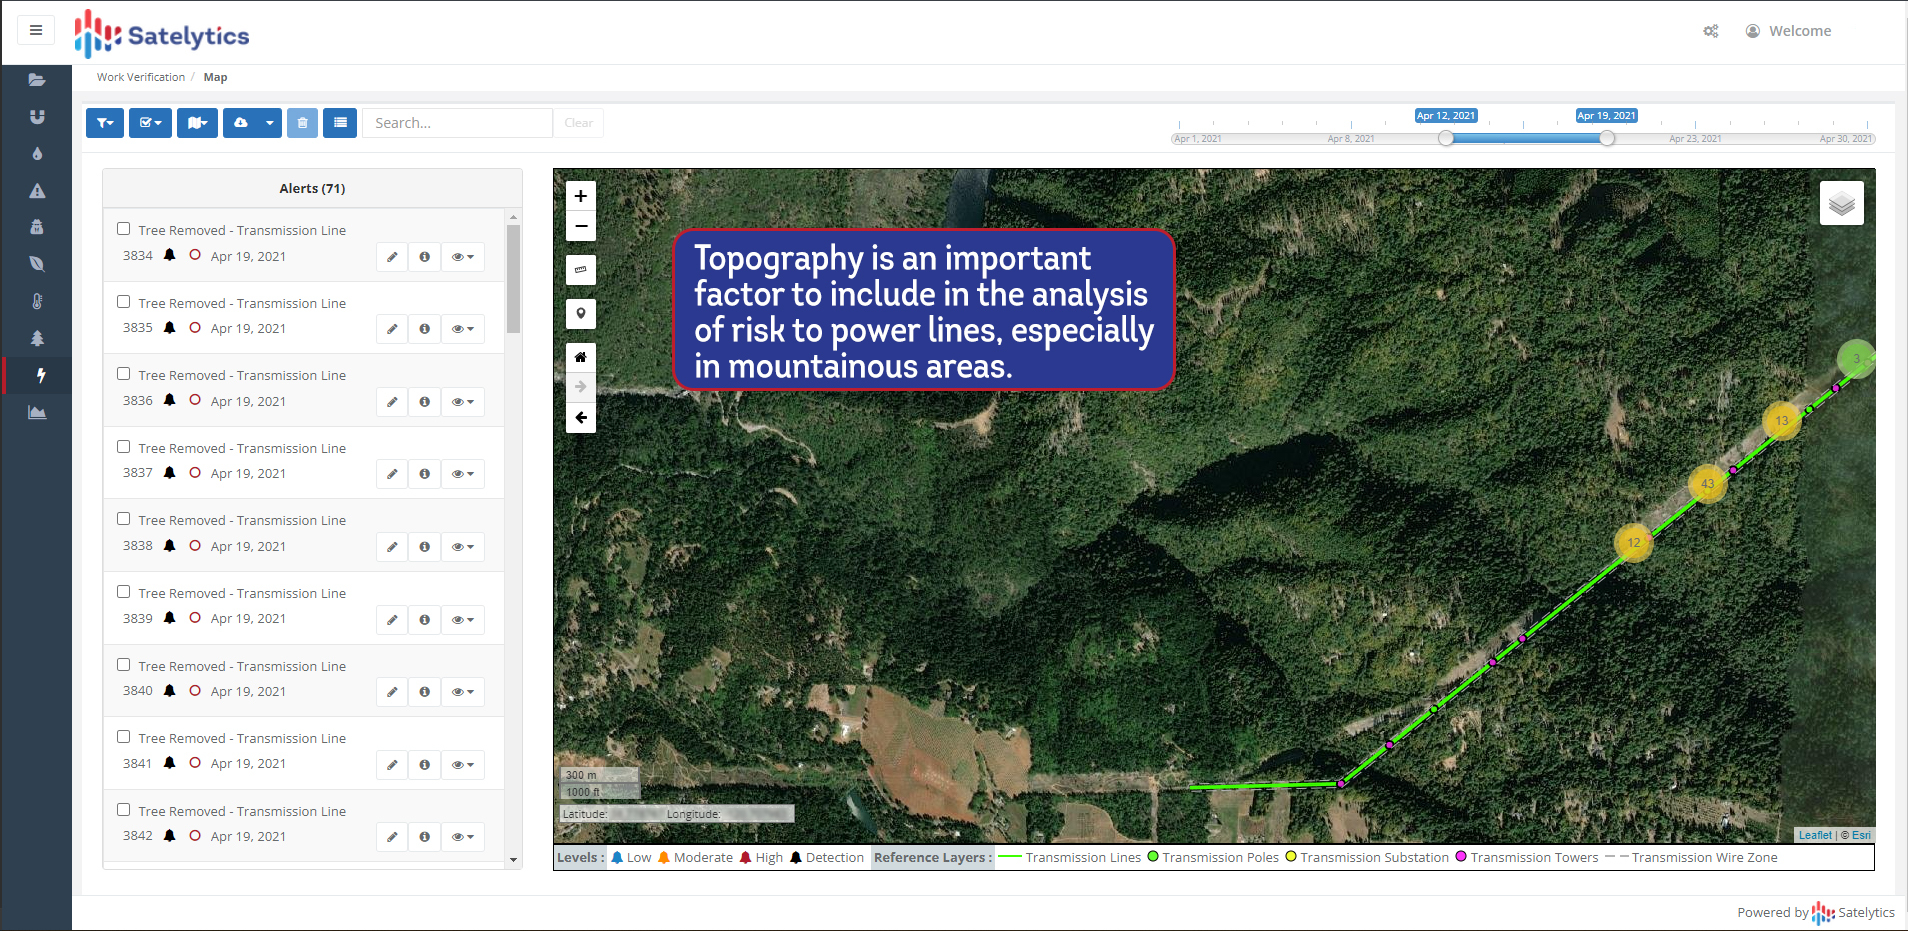Screen dimensions: 1908x931
Task: Open the tree icon in sidebar
Action: pos(37,338)
